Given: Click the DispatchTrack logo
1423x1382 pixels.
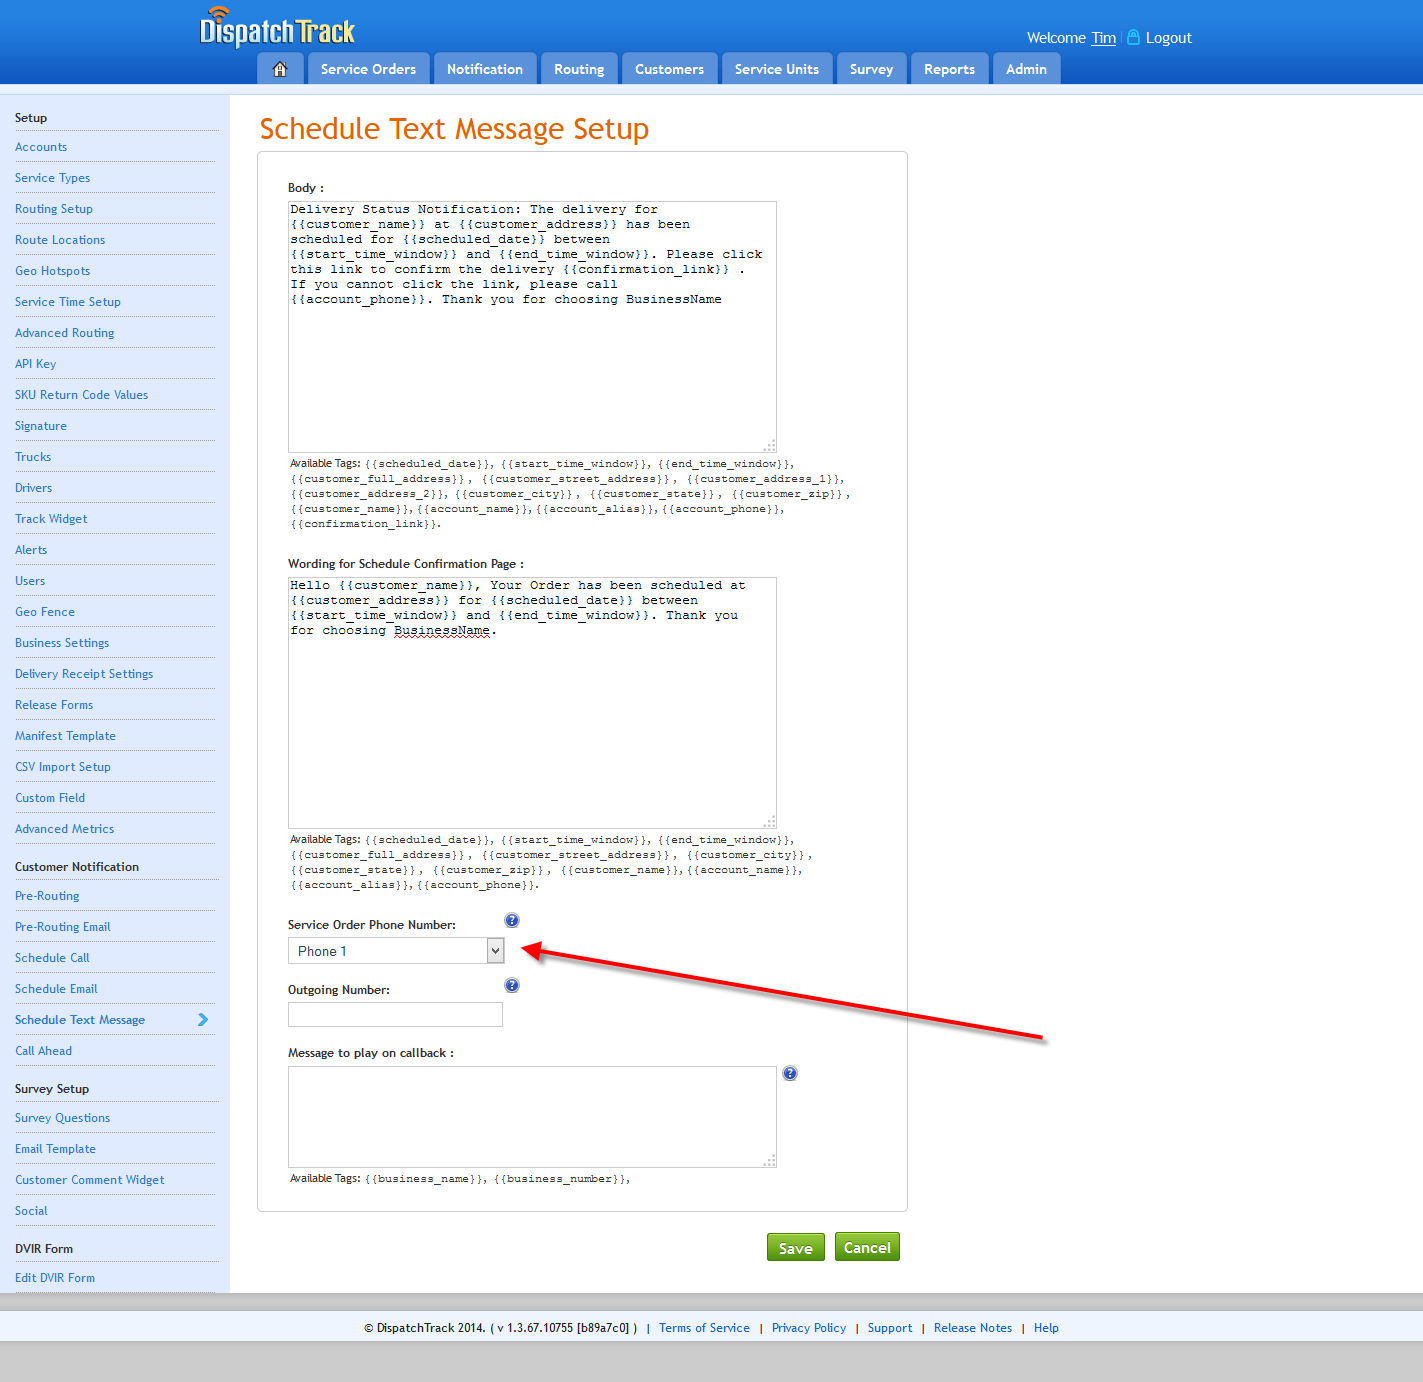Looking at the screenshot, I should click(277, 29).
